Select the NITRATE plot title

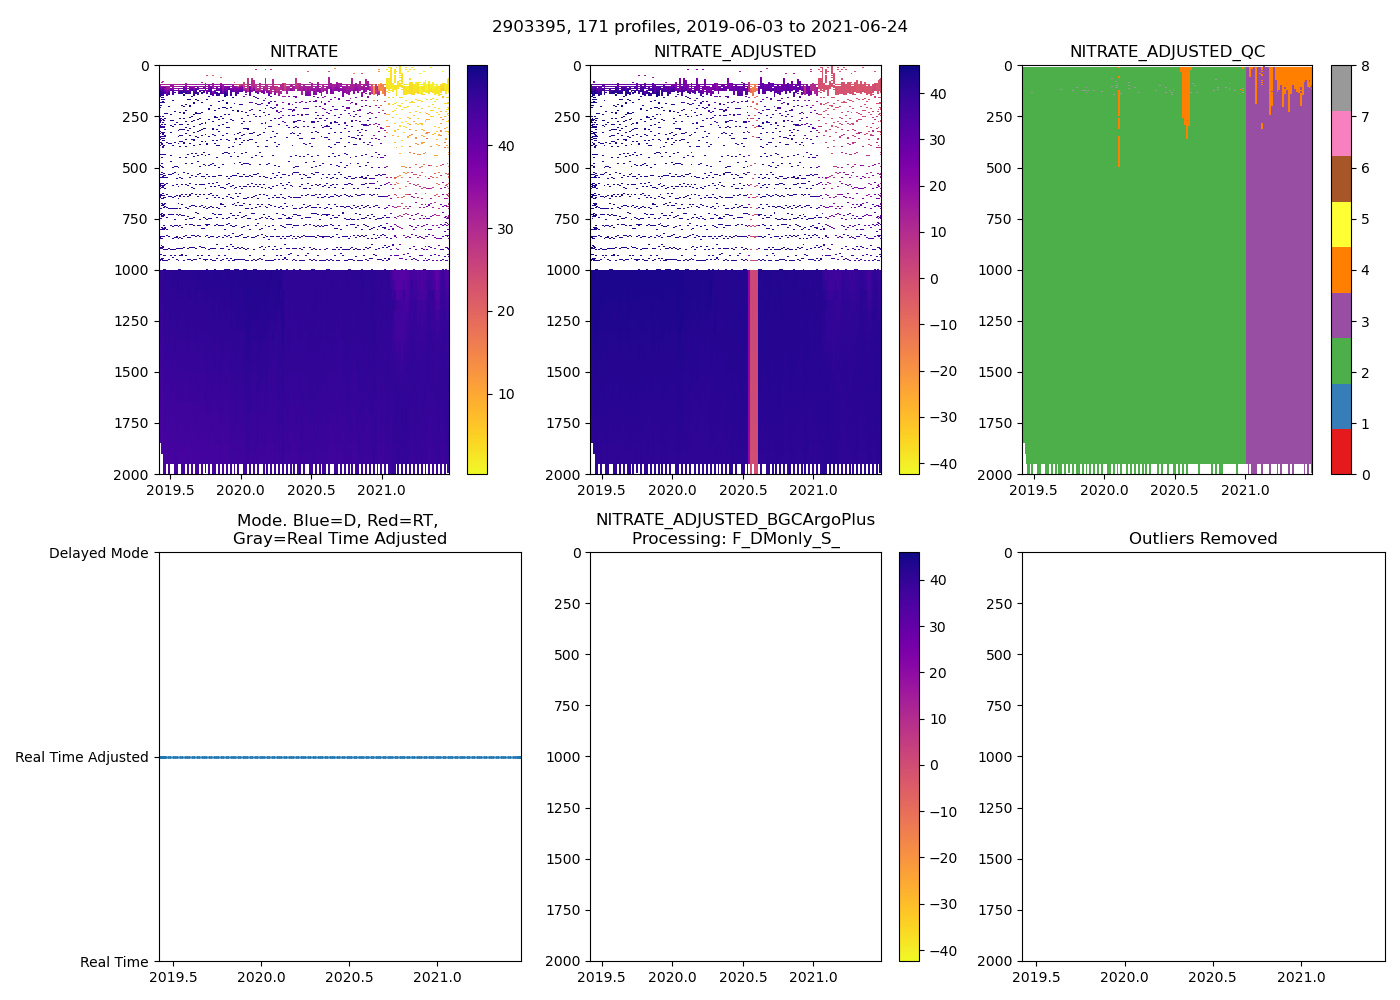click(x=304, y=52)
